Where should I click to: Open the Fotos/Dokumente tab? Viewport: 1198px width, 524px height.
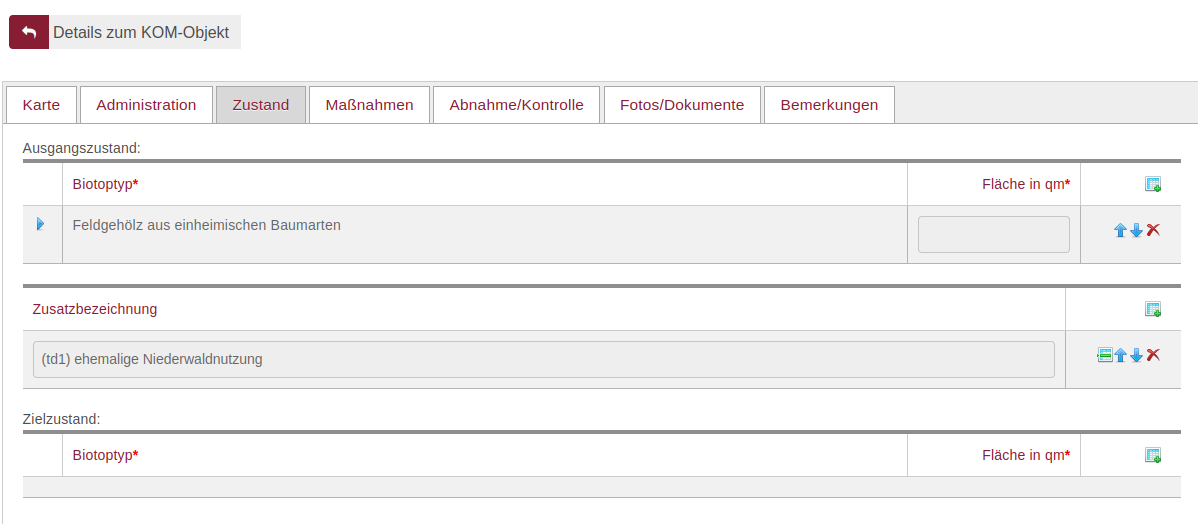682,105
